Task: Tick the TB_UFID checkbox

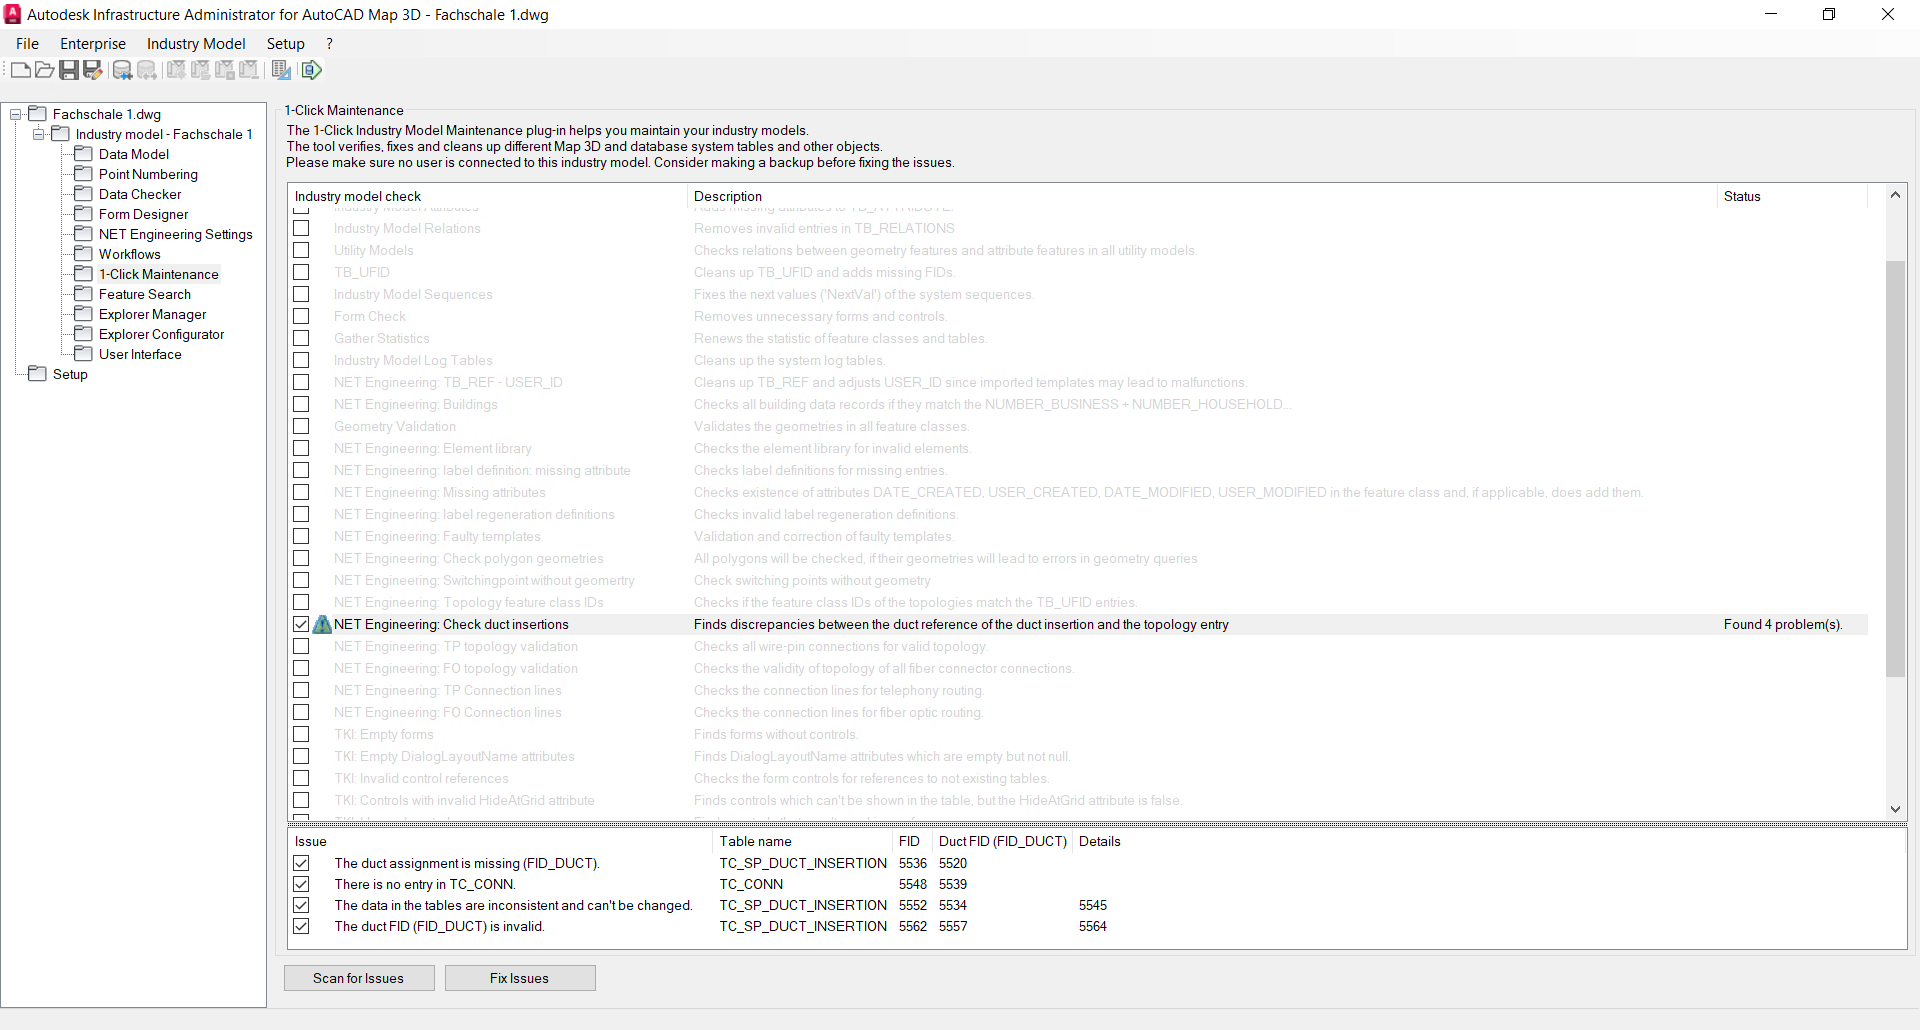Action: coord(301,272)
